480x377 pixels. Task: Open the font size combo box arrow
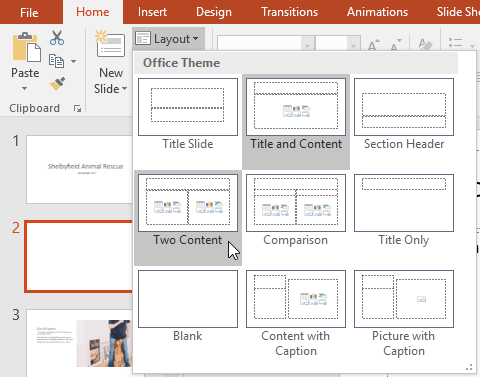354,44
